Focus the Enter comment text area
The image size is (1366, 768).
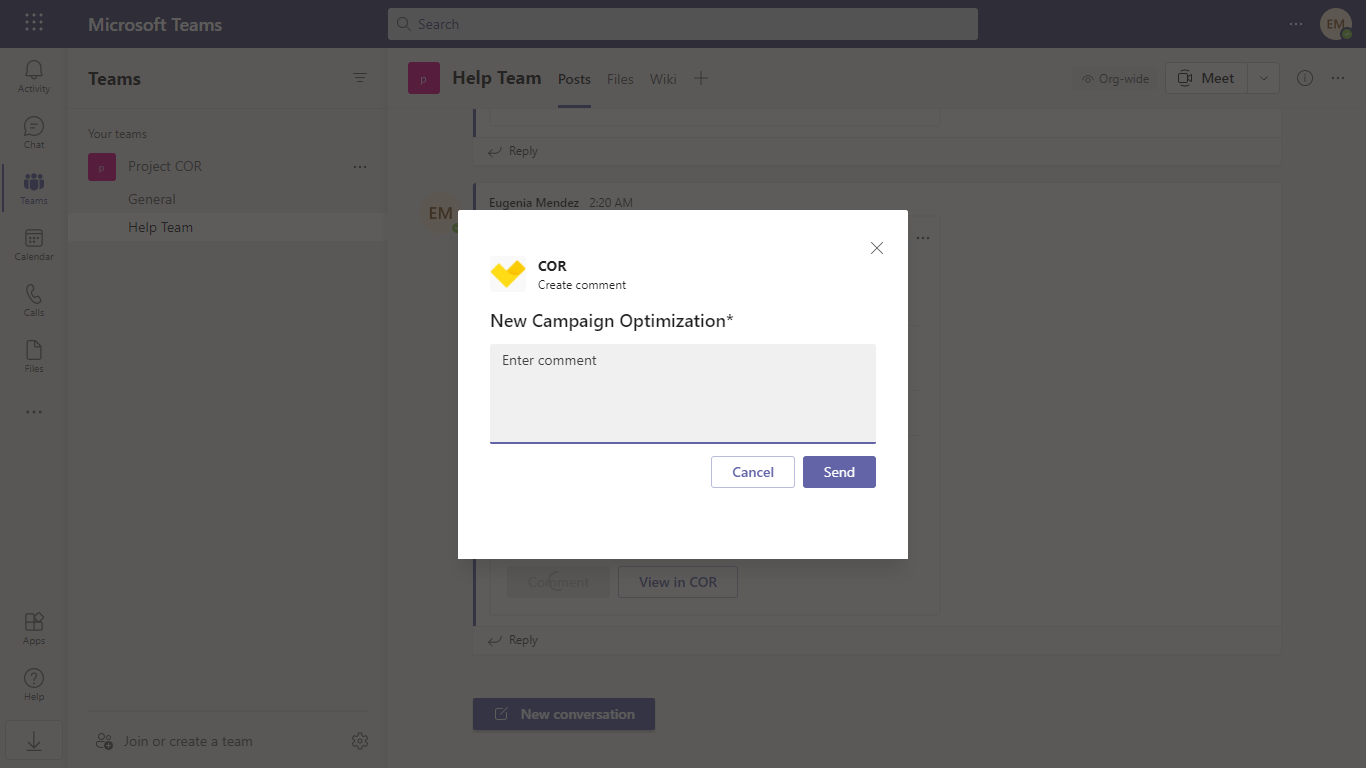coord(683,393)
